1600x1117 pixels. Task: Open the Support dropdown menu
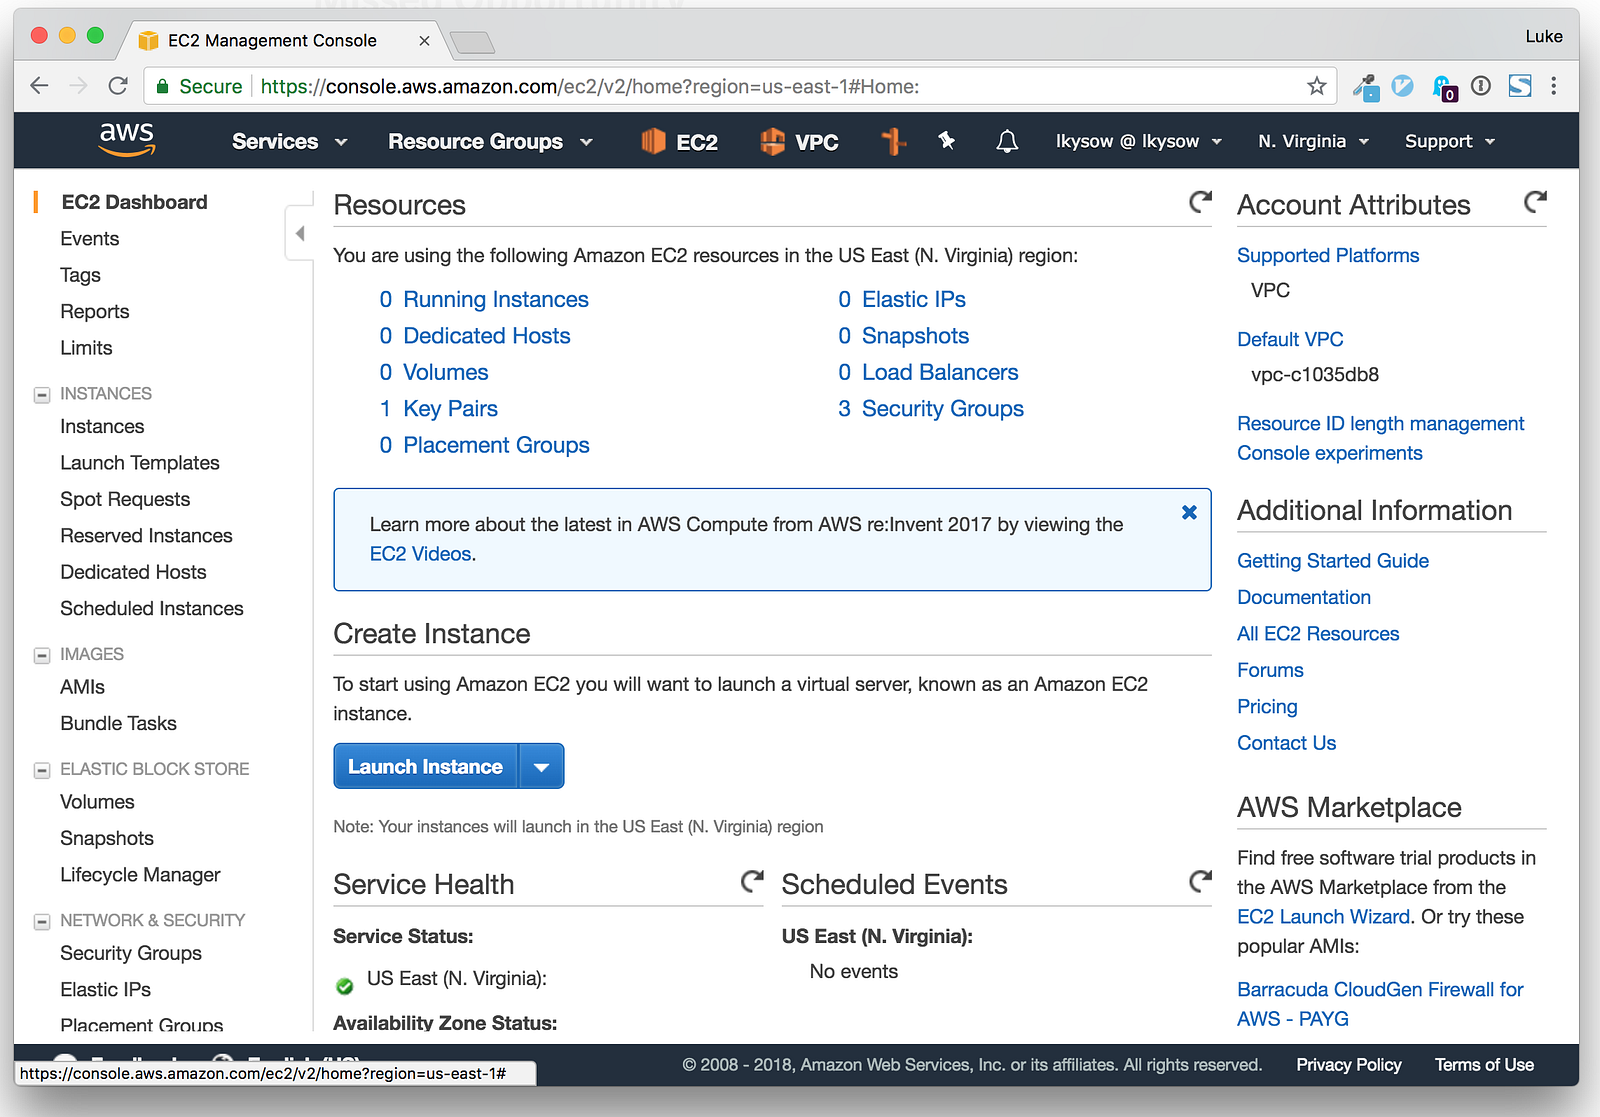pyautogui.click(x=1450, y=142)
